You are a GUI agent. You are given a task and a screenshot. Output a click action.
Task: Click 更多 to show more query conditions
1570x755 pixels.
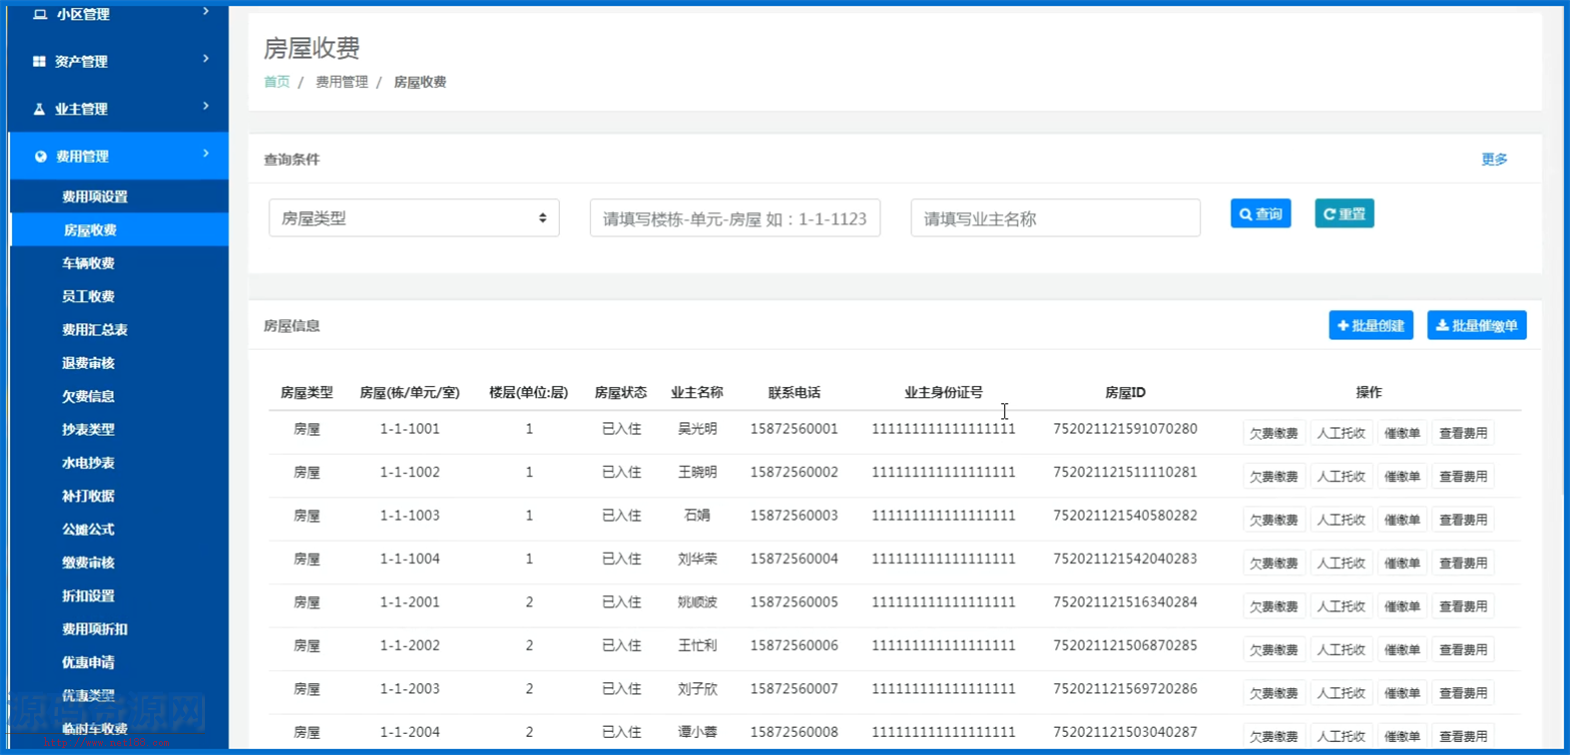click(1494, 159)
